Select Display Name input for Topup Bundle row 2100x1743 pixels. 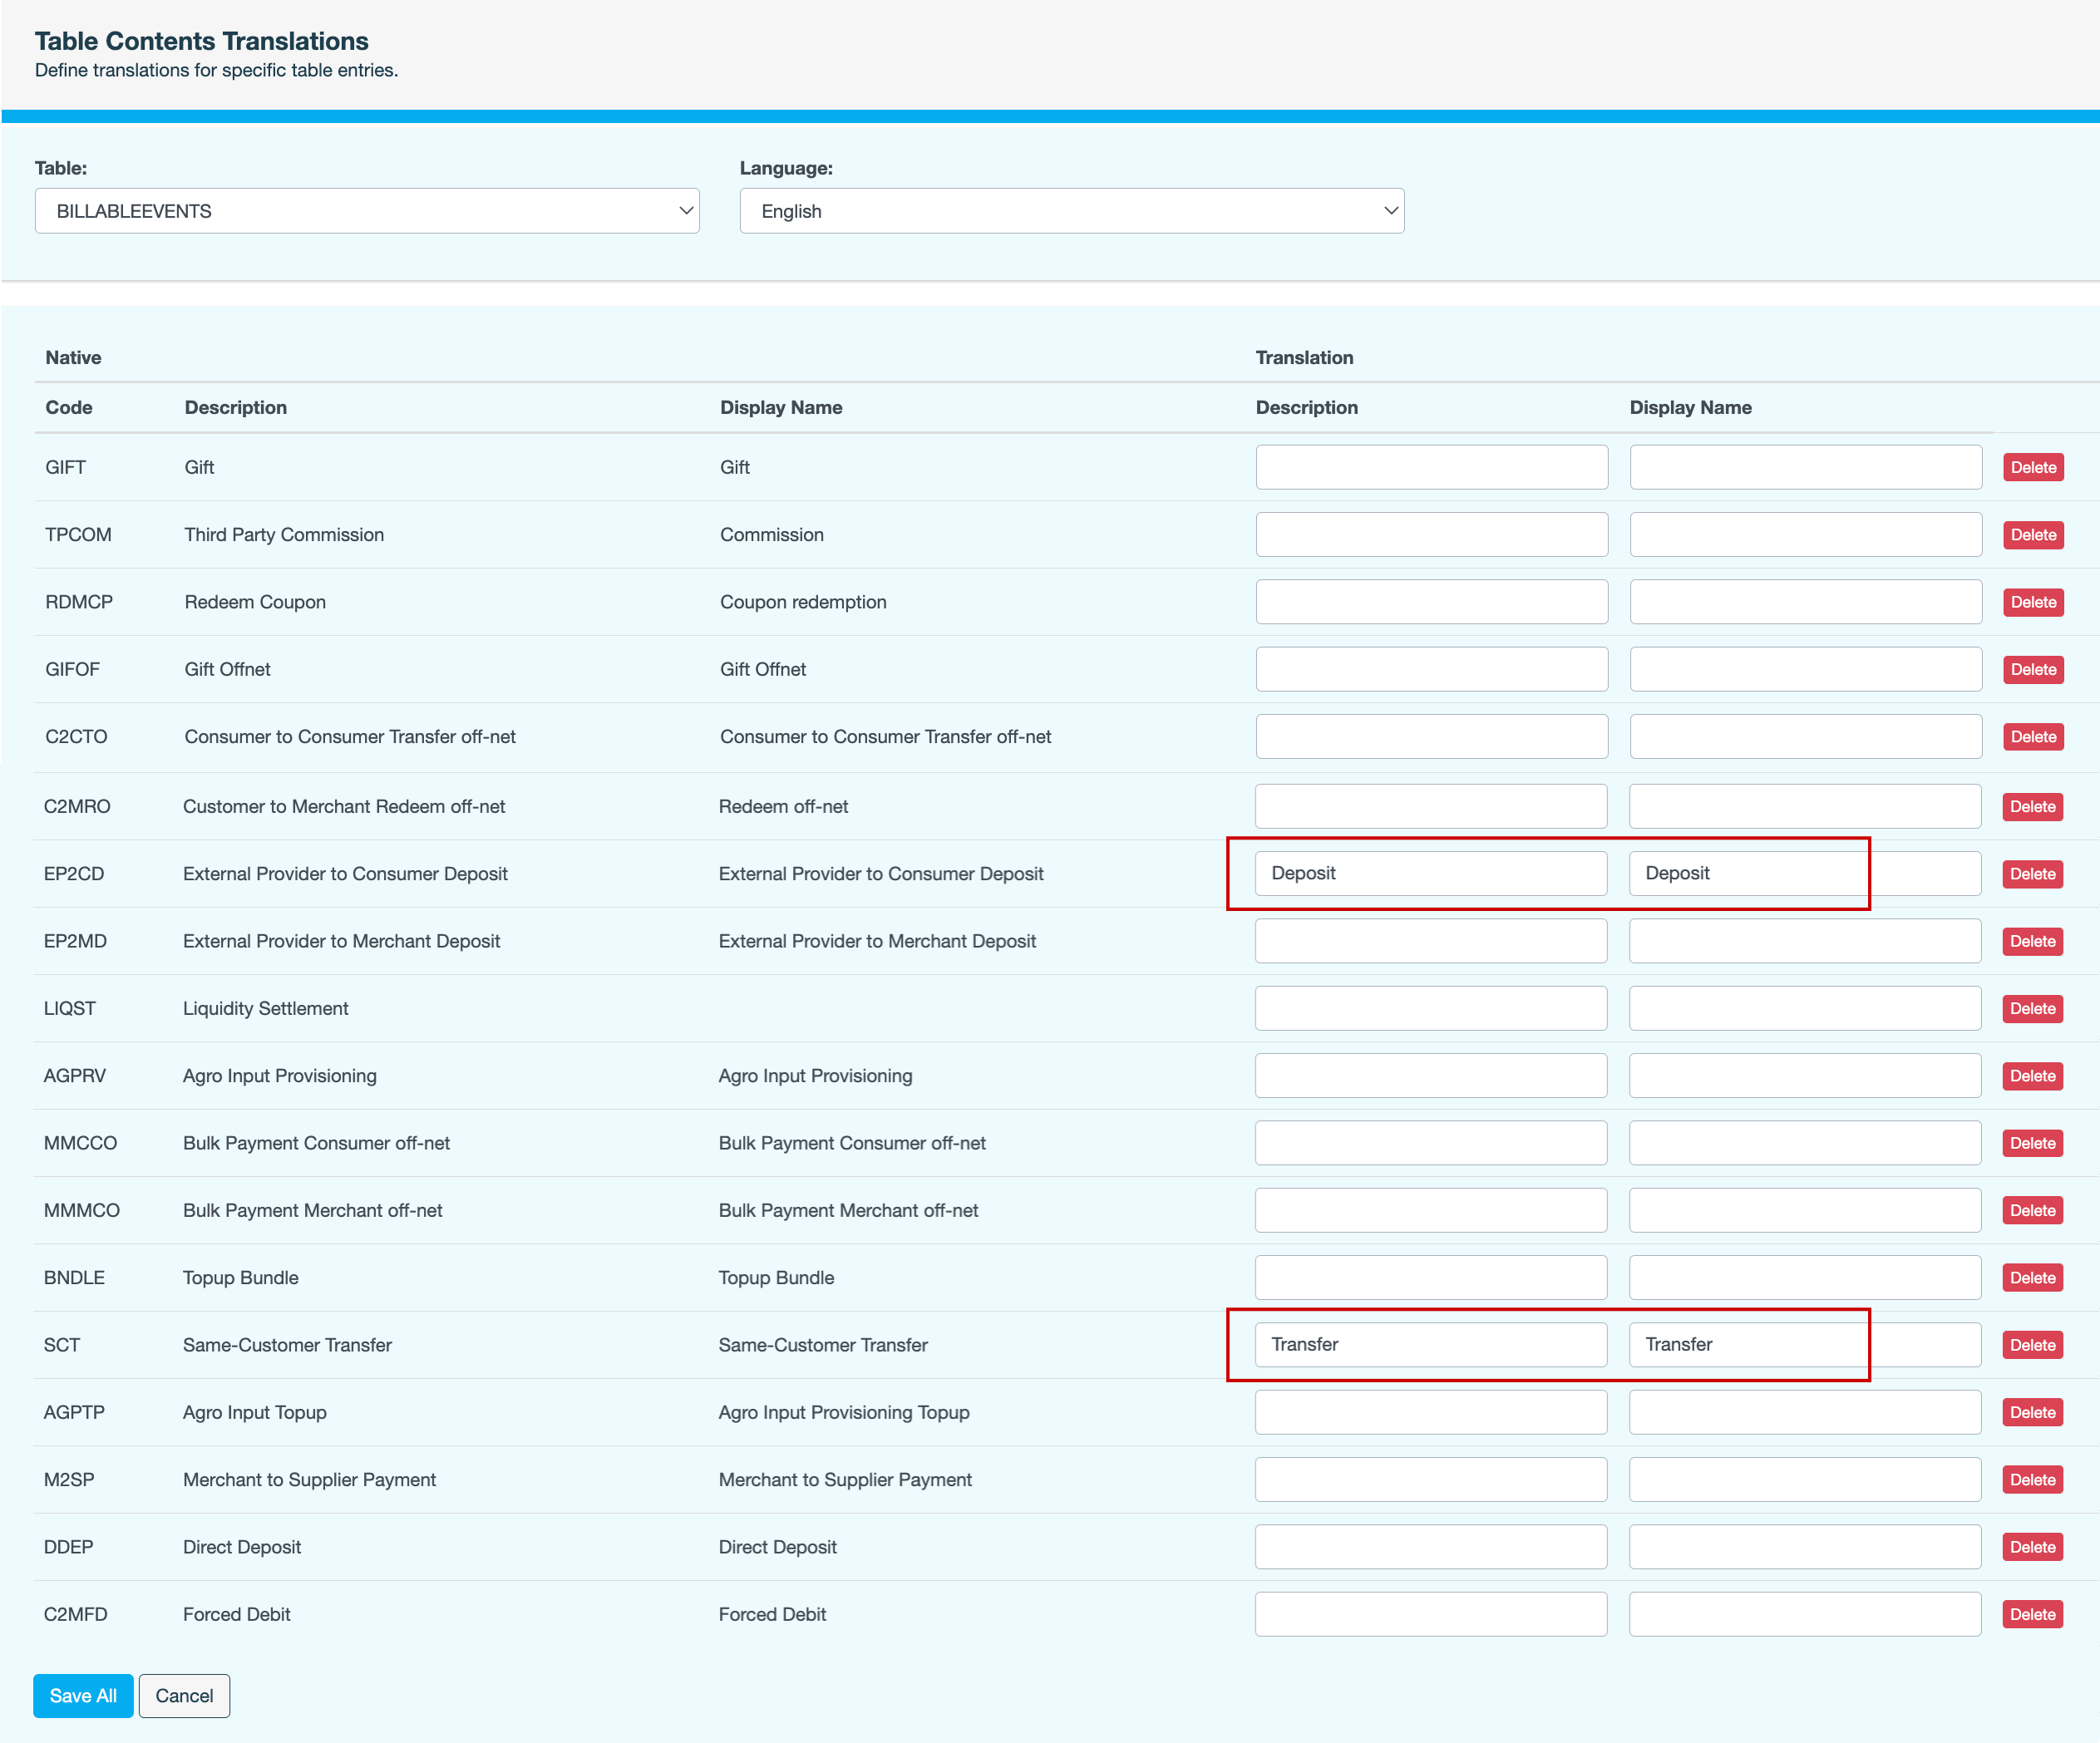(1805, 1277)
